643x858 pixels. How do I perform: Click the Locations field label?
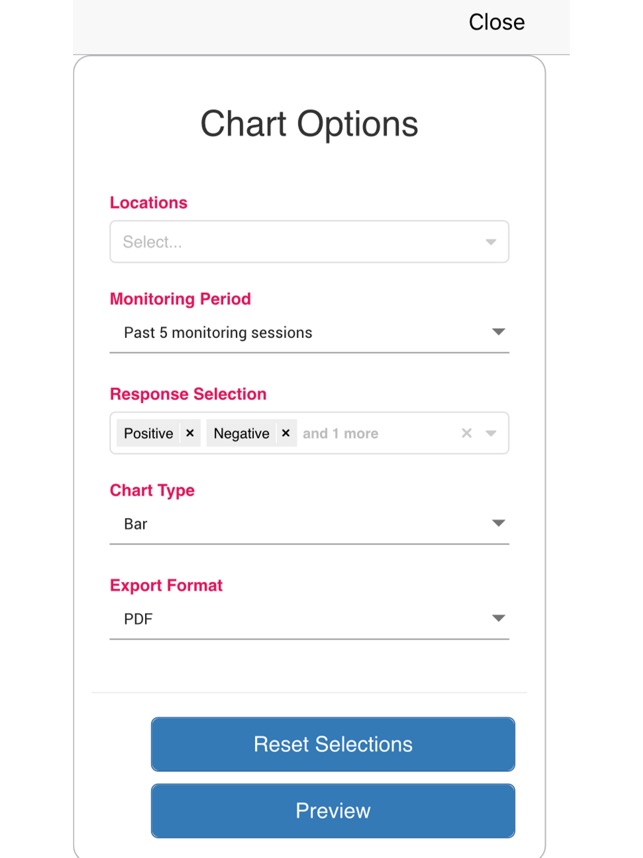[148, 203]
